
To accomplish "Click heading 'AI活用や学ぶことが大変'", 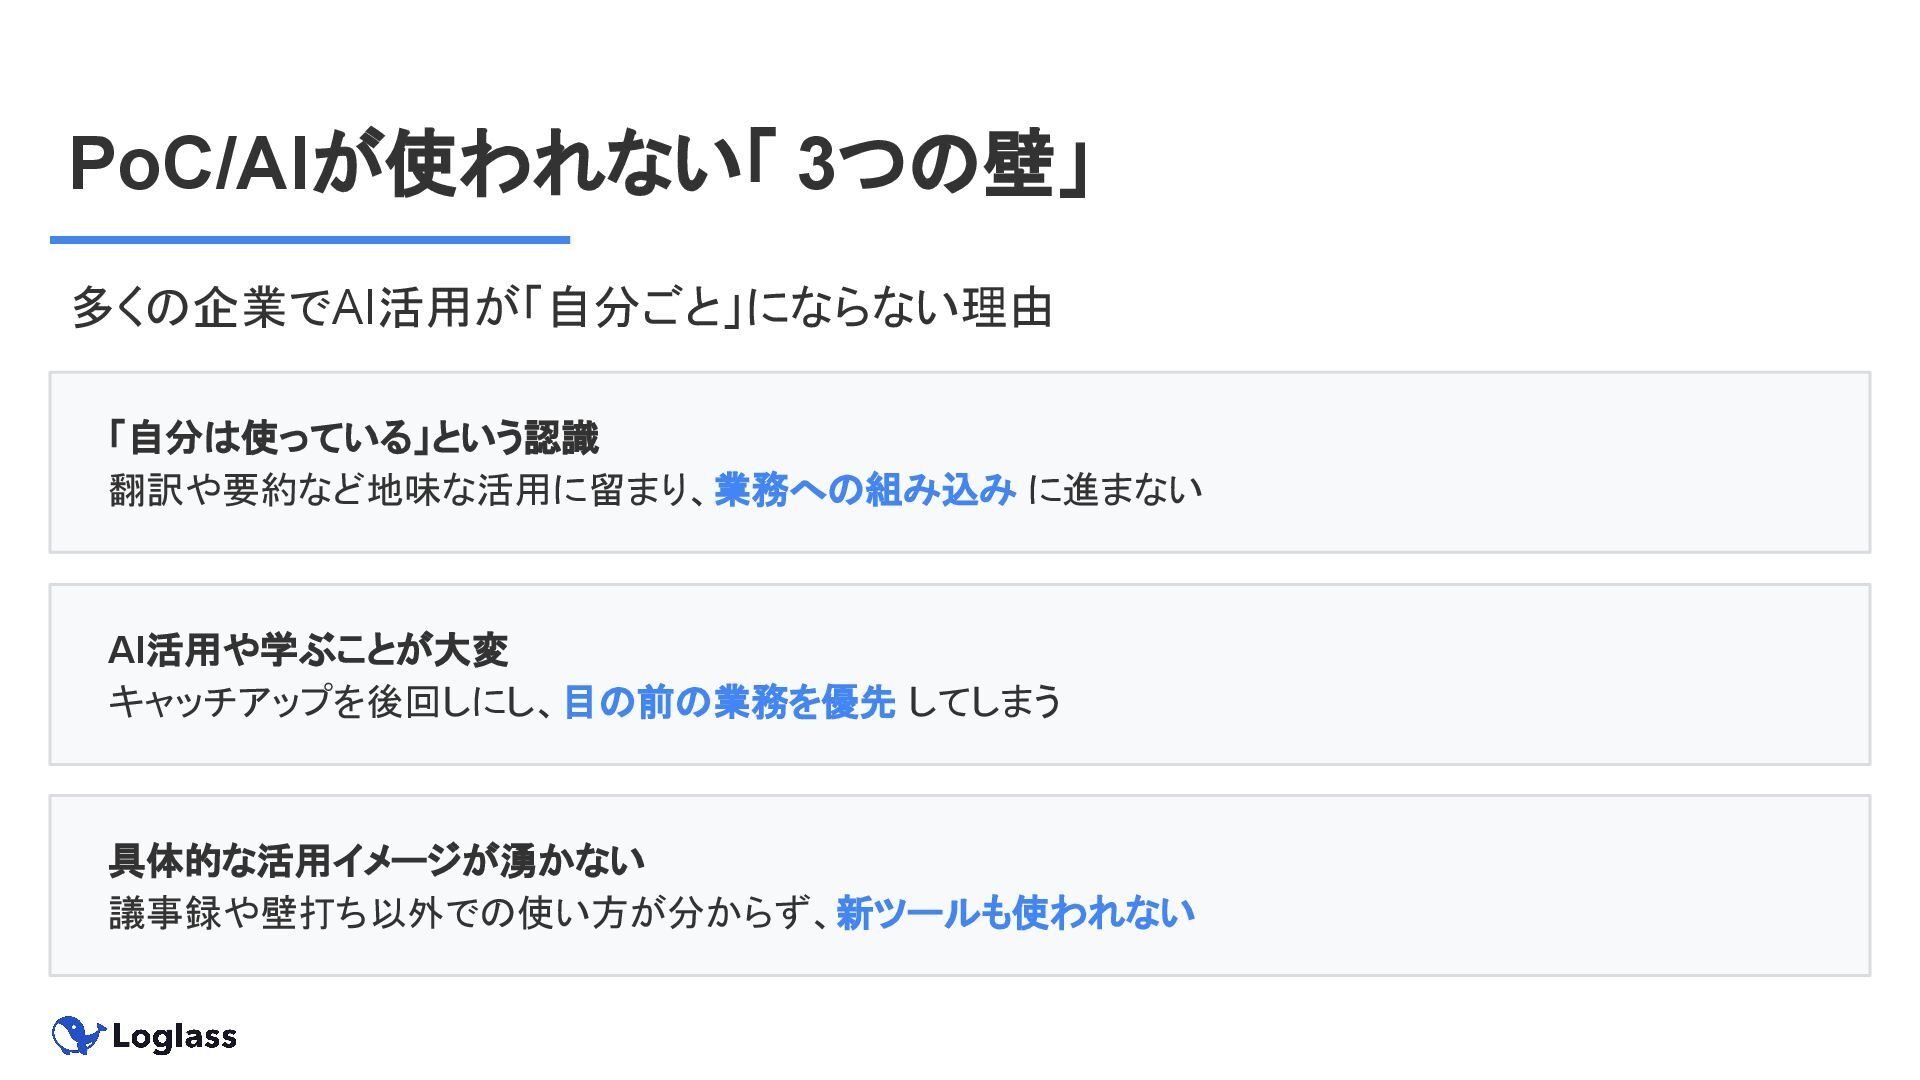I will (308, 650).
